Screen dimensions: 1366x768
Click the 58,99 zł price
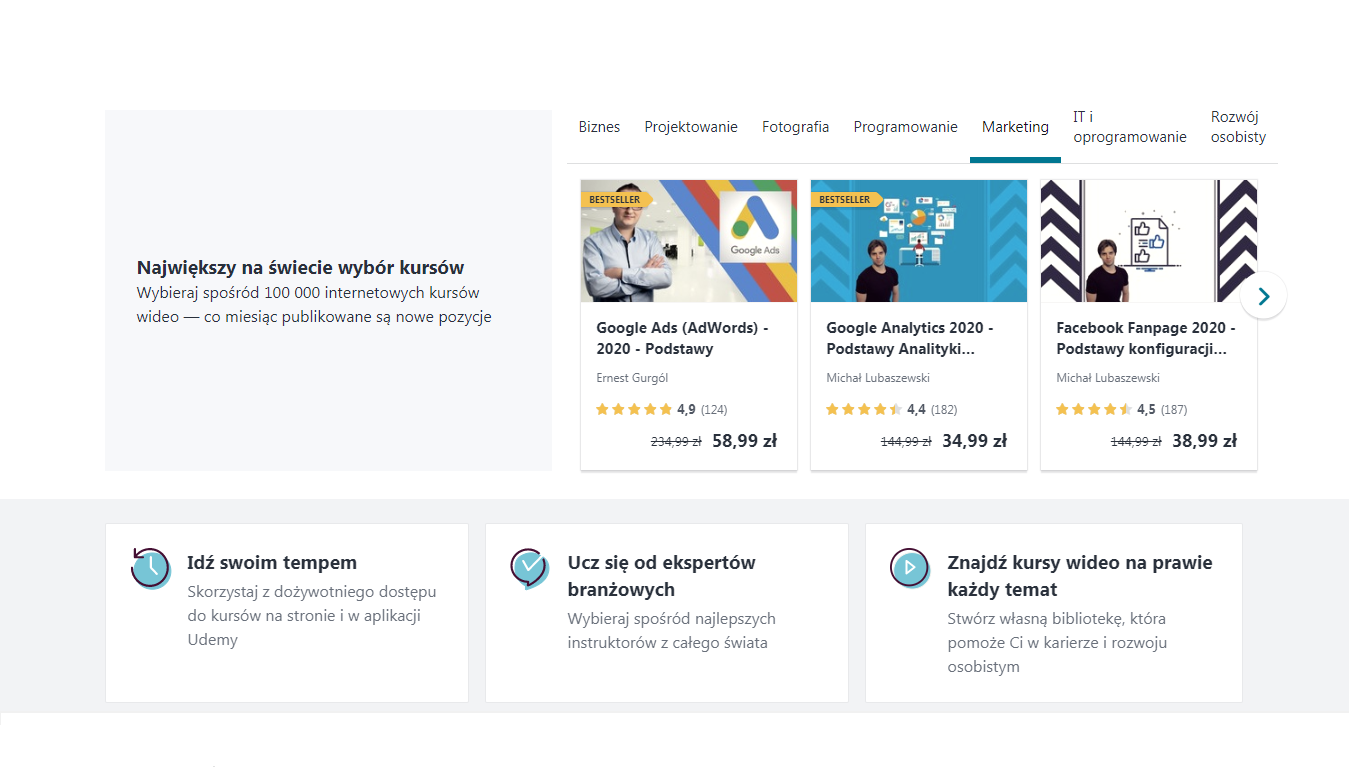(x=744, y=440)
